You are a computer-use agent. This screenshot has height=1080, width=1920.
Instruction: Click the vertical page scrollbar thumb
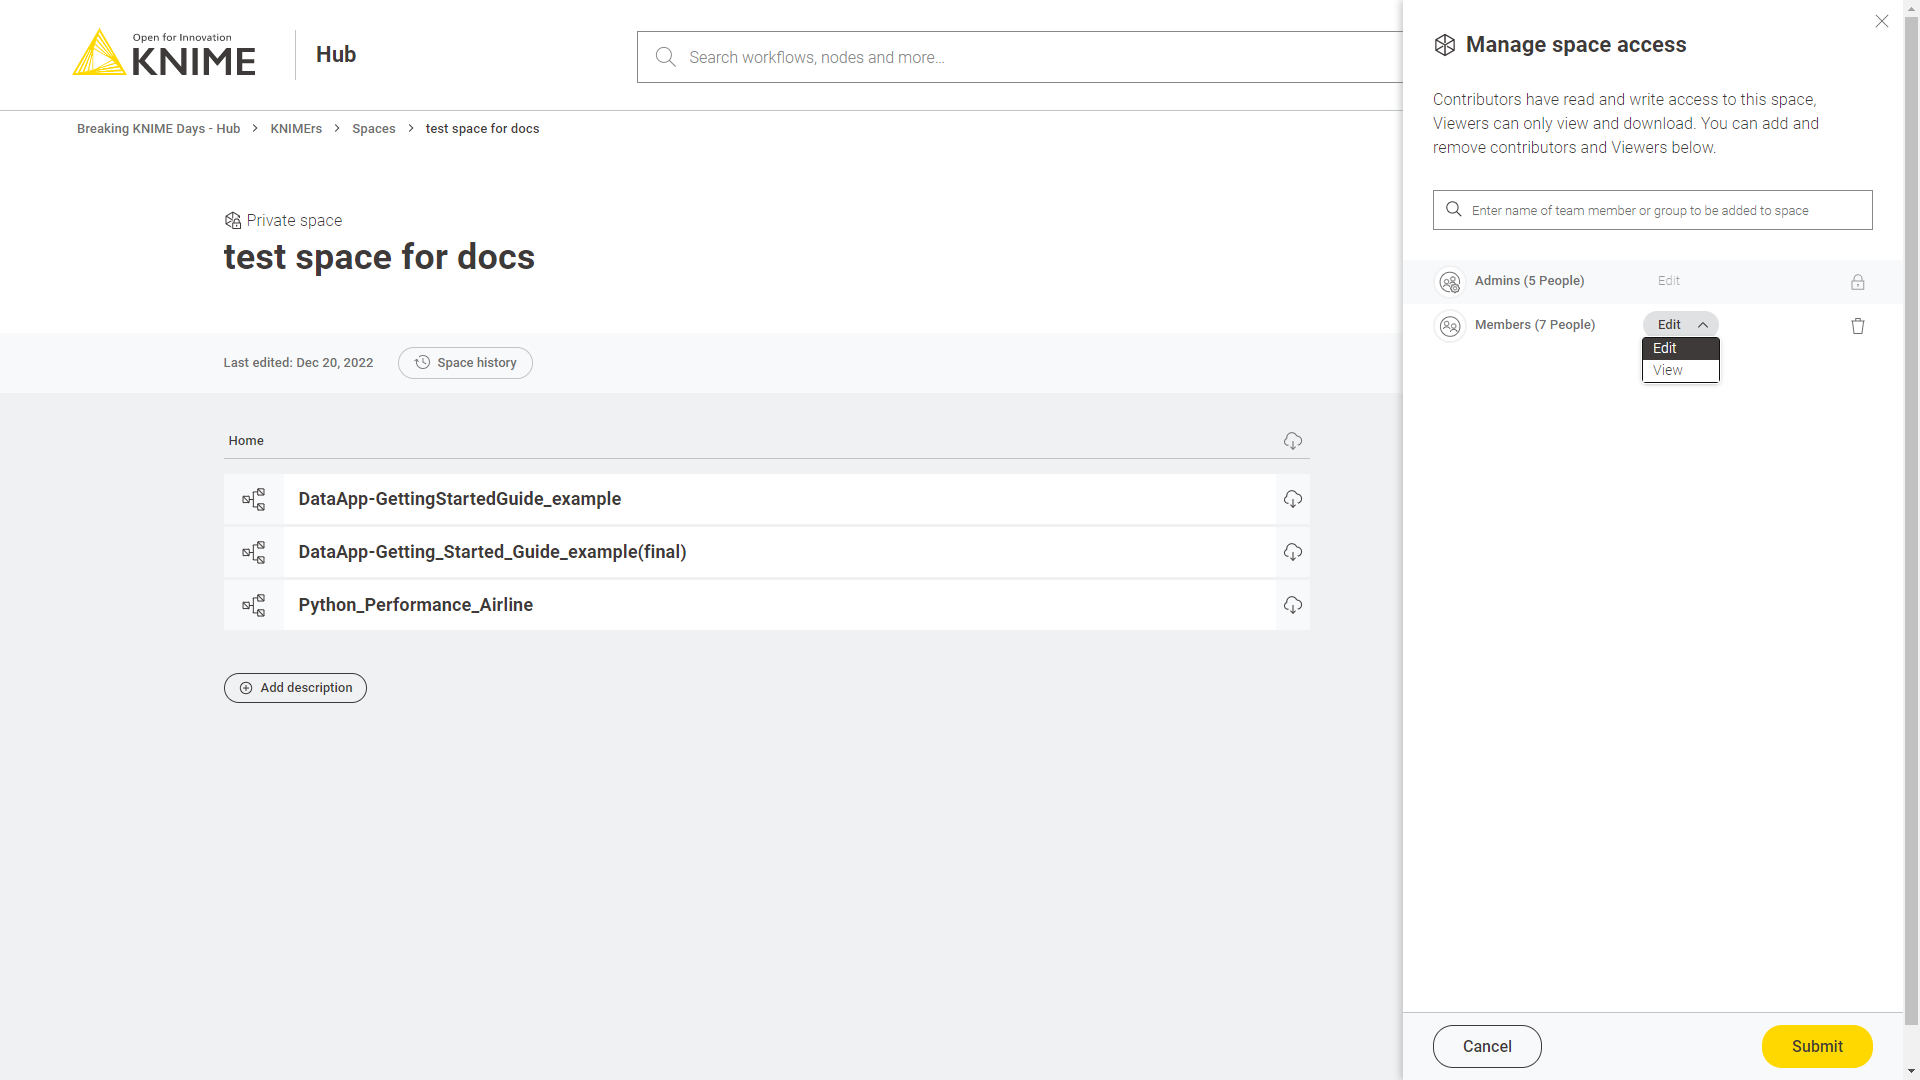tap(1911, 520)
